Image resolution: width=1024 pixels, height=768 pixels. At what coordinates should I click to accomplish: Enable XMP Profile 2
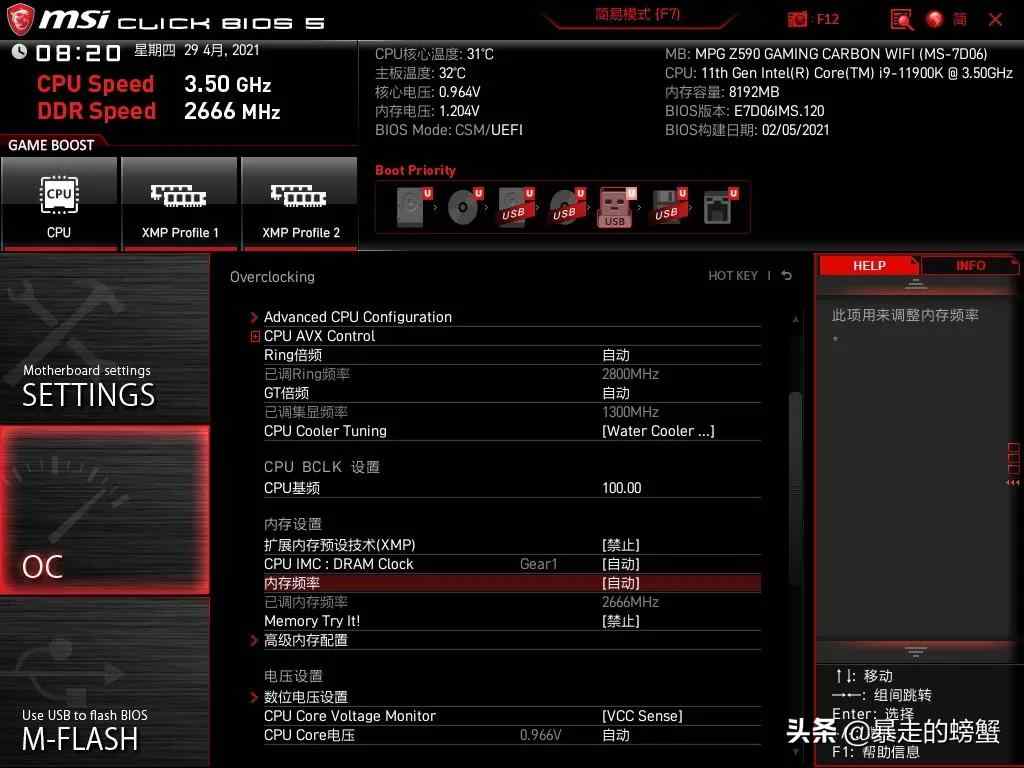[x=300, y=203]
